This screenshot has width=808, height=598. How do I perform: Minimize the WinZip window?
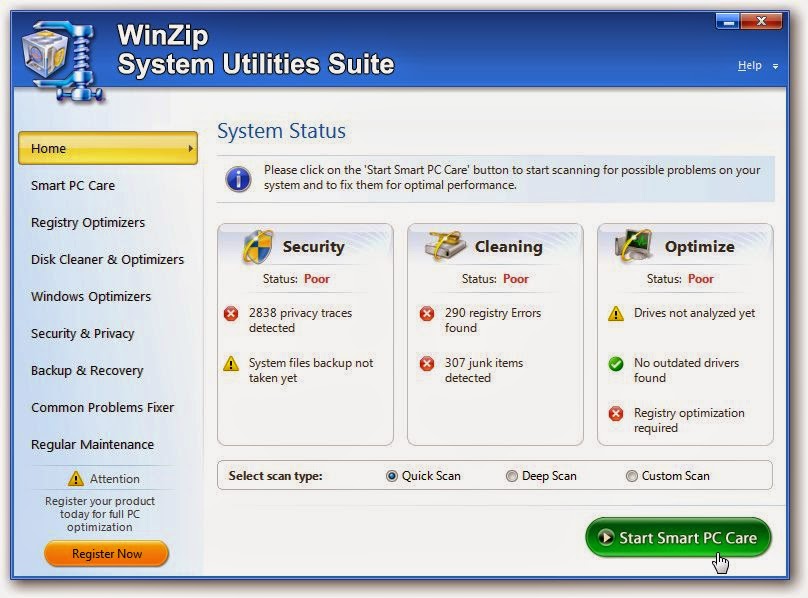click(728, 22)
